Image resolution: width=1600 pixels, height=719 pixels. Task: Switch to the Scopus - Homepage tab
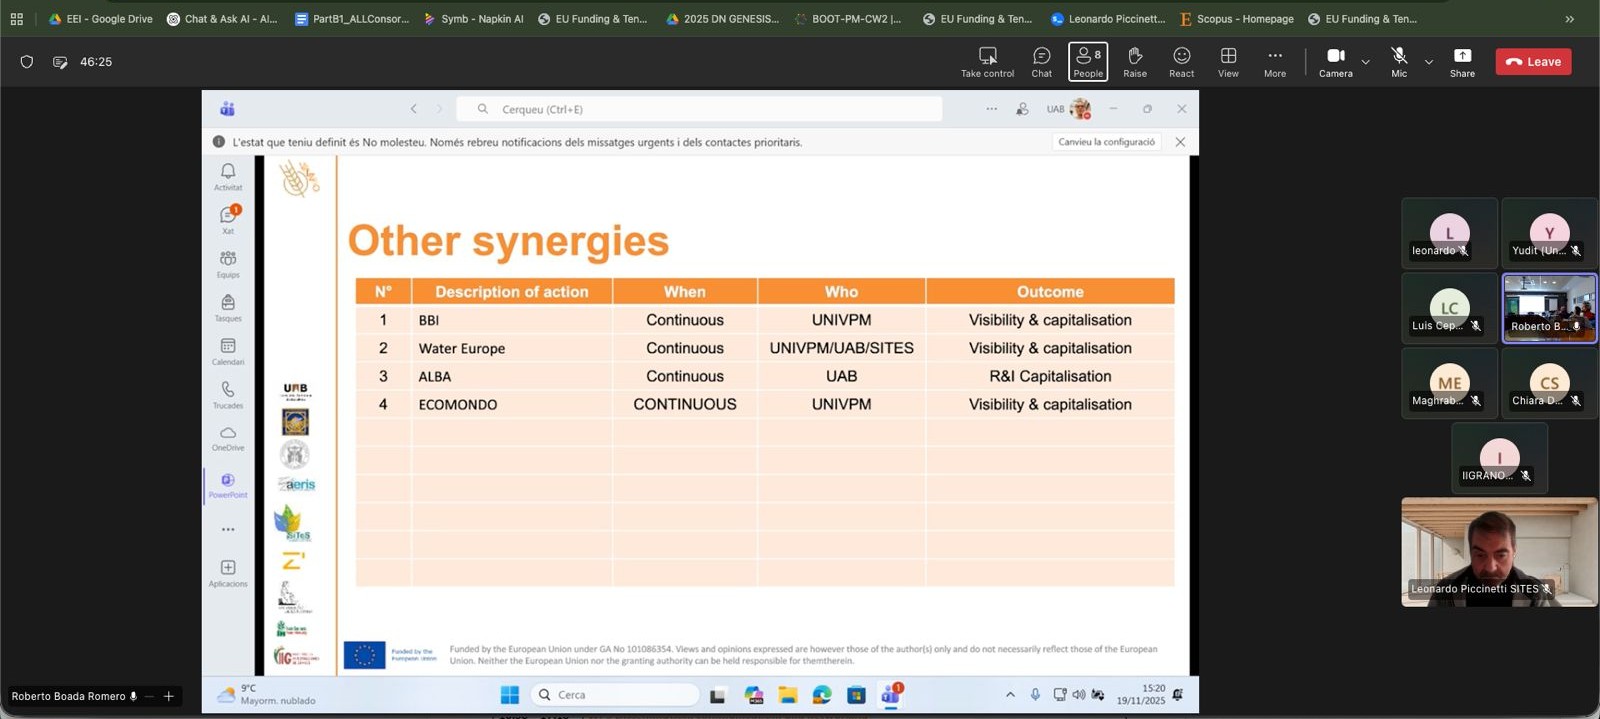[1236, 19]
